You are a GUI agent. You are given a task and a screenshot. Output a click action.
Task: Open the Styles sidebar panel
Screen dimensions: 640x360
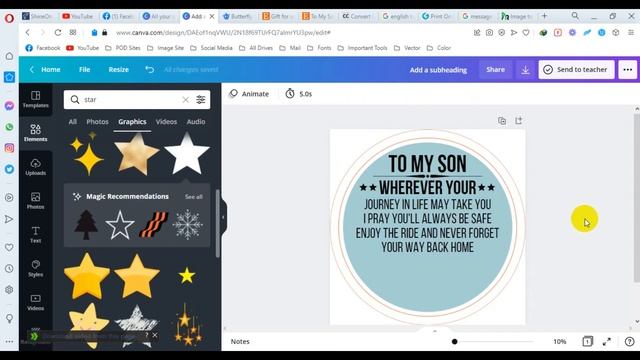pos(36,269)
